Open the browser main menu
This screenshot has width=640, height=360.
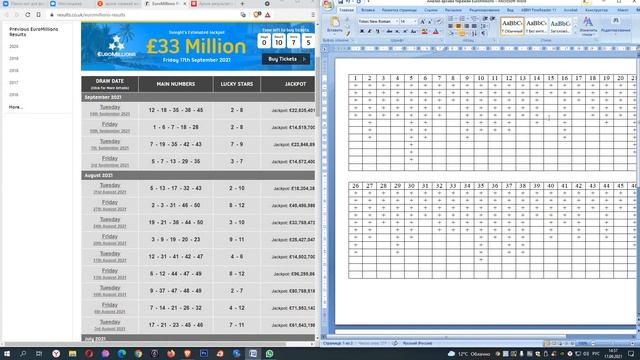[313, 15]
